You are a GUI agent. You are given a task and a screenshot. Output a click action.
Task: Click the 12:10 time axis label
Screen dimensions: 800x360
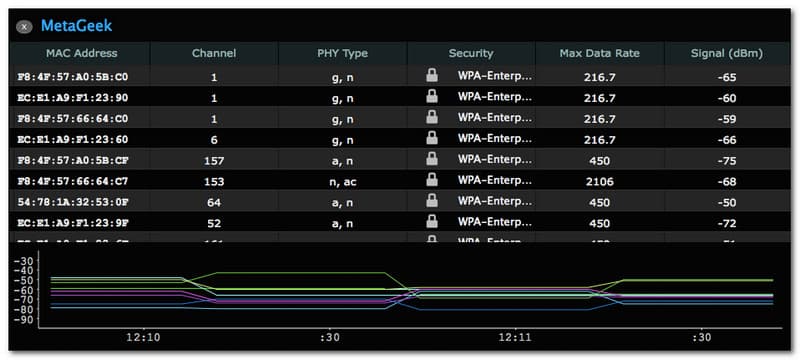[144, 338]
